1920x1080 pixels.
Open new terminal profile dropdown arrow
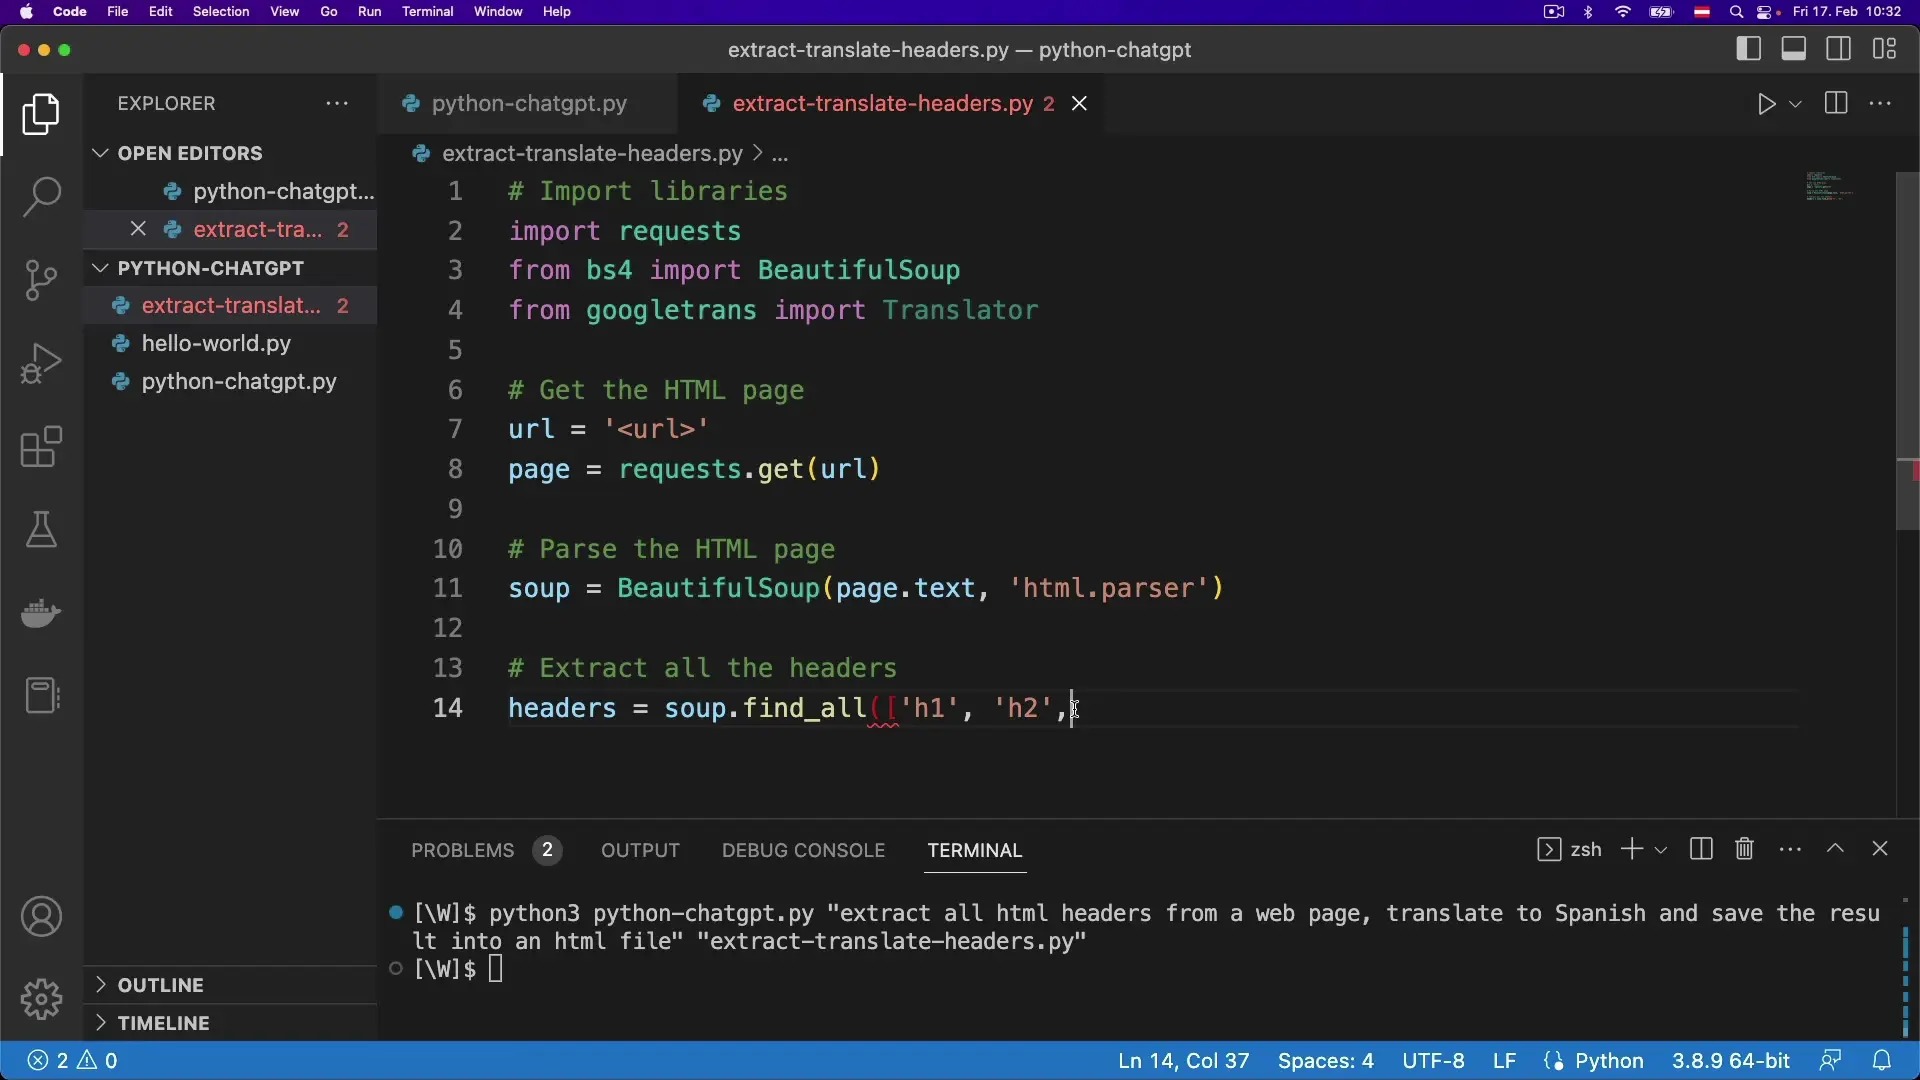point(1661,850)
